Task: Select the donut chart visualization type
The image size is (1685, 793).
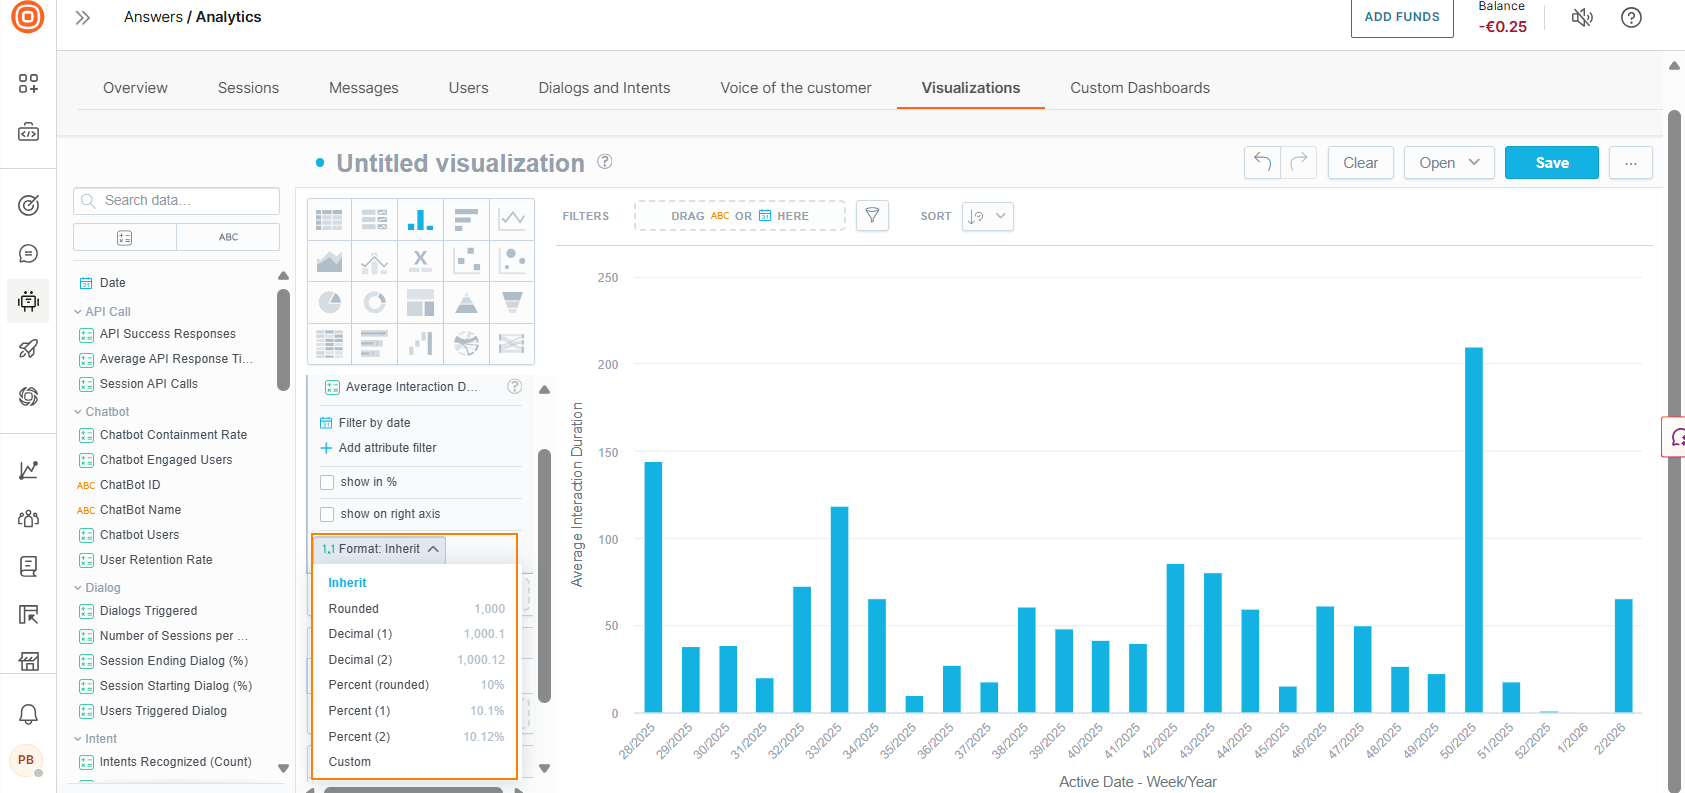Action: tap(375, 302)
